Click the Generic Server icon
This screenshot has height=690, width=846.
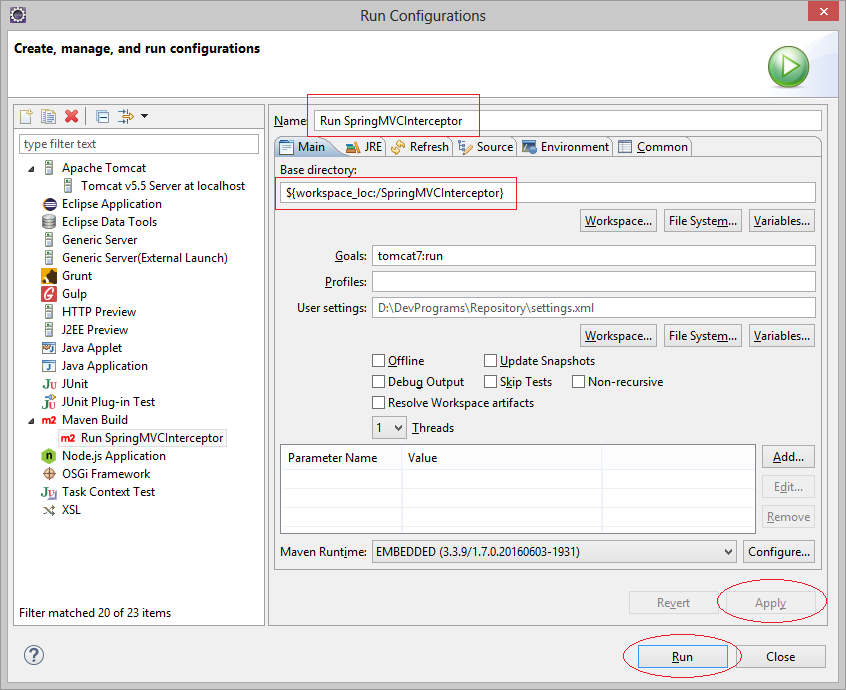click(49, 240)
